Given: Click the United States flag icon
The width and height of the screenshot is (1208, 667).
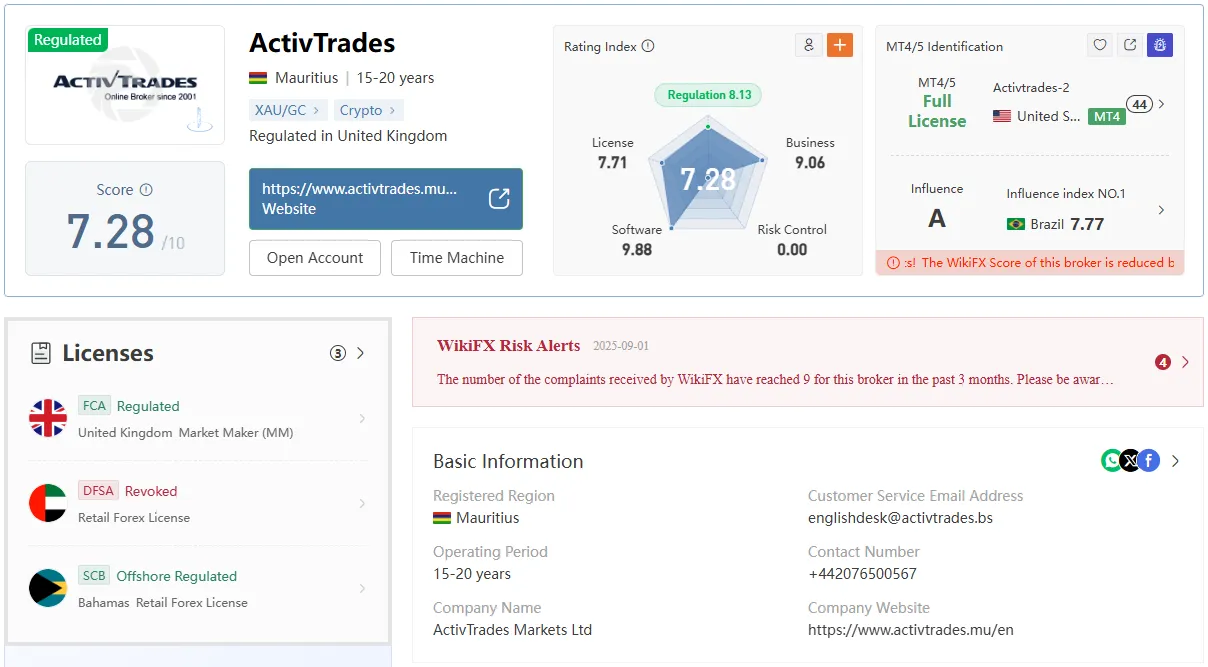Looking at the screenshot, I should (x=1002, y=116).
